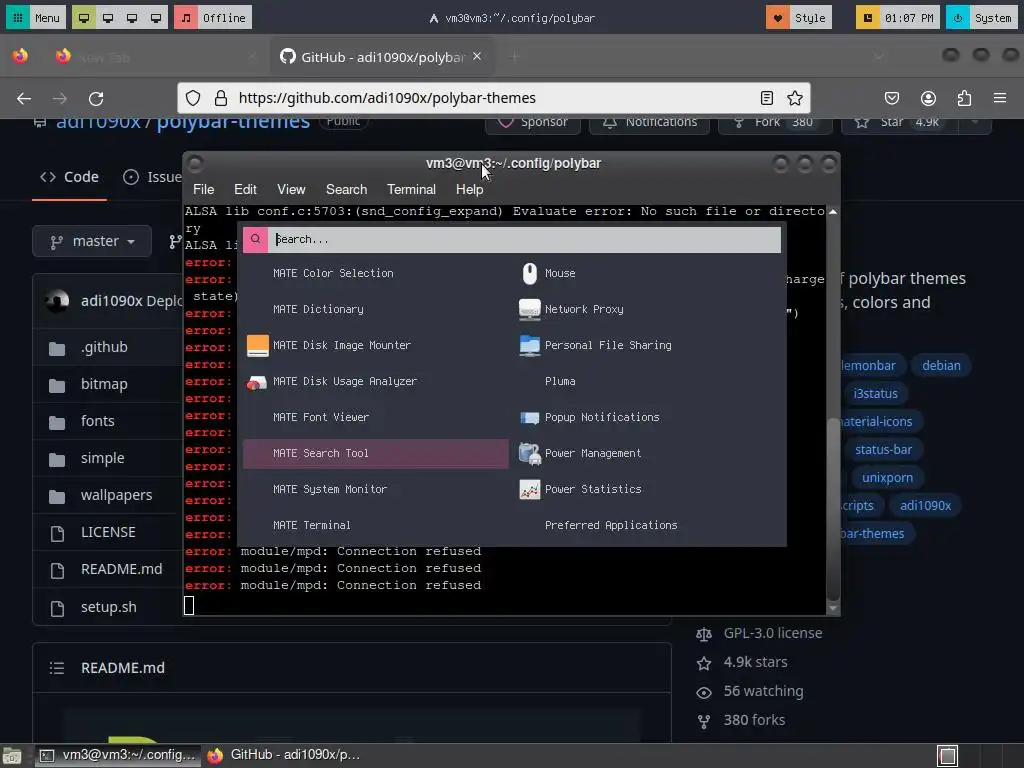Open Firefox account icon
This screenshot has height=768, width=1024.
(x=928, y=98)
